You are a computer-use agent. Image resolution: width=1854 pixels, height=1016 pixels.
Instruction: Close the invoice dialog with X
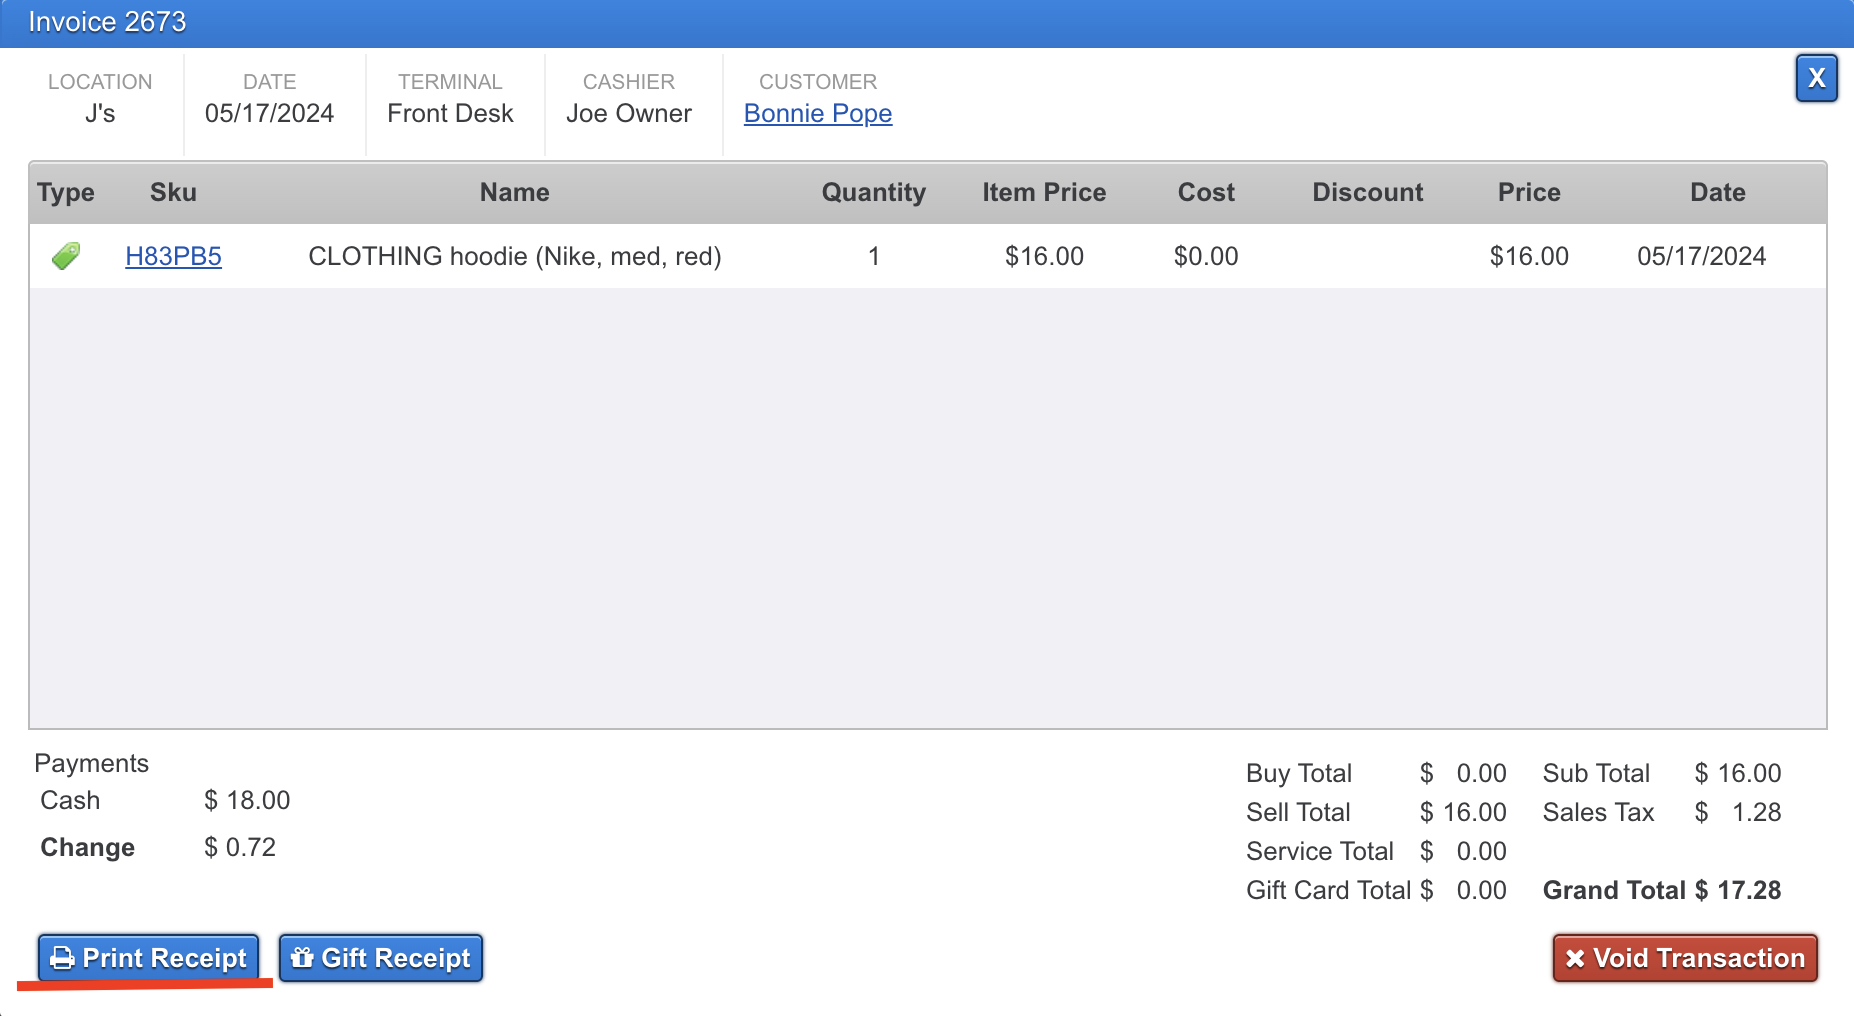point(1816,78)
